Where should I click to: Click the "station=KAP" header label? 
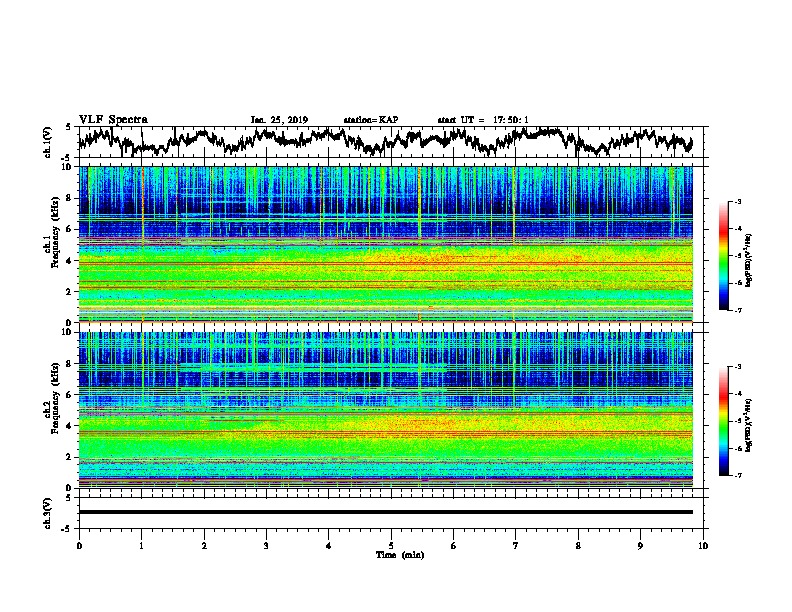tap(371, 120)
